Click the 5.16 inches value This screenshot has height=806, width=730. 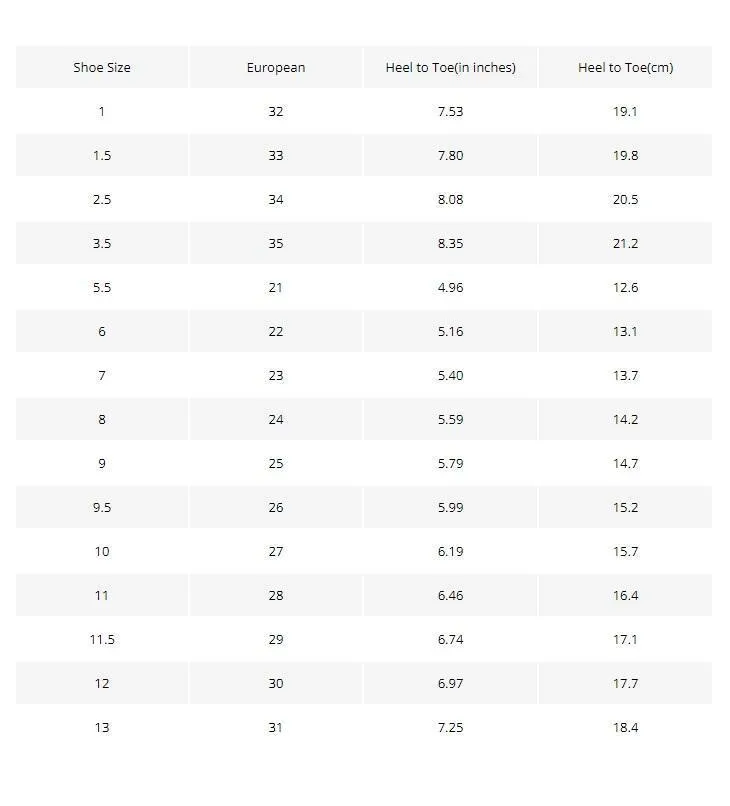tap(450, 332)
